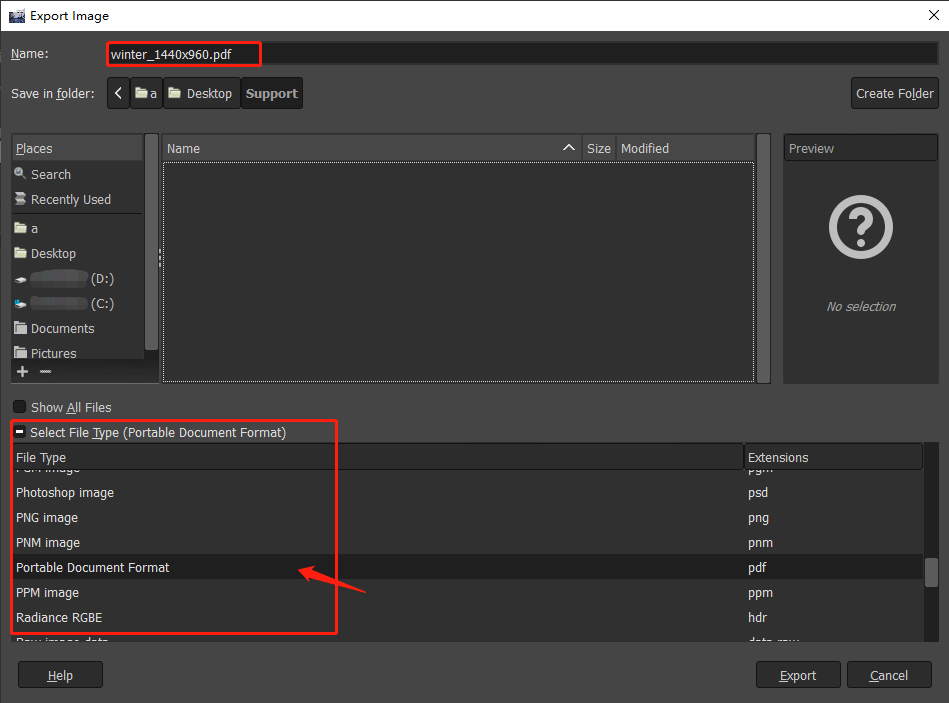Select the 'a' folder in Places
Screen dimensions: 949x703
[77, 228]
